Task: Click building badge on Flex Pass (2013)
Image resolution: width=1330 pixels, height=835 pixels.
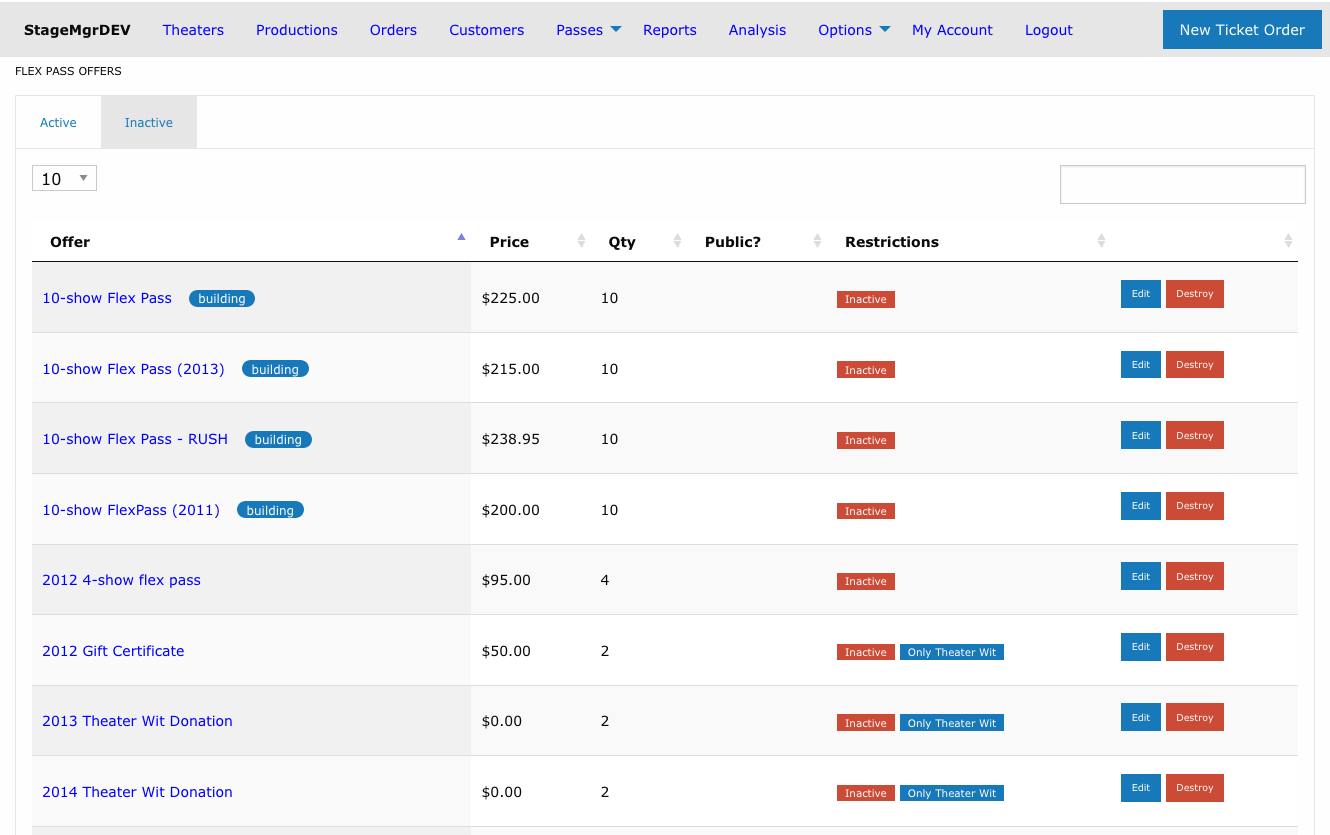Action: 275,369
